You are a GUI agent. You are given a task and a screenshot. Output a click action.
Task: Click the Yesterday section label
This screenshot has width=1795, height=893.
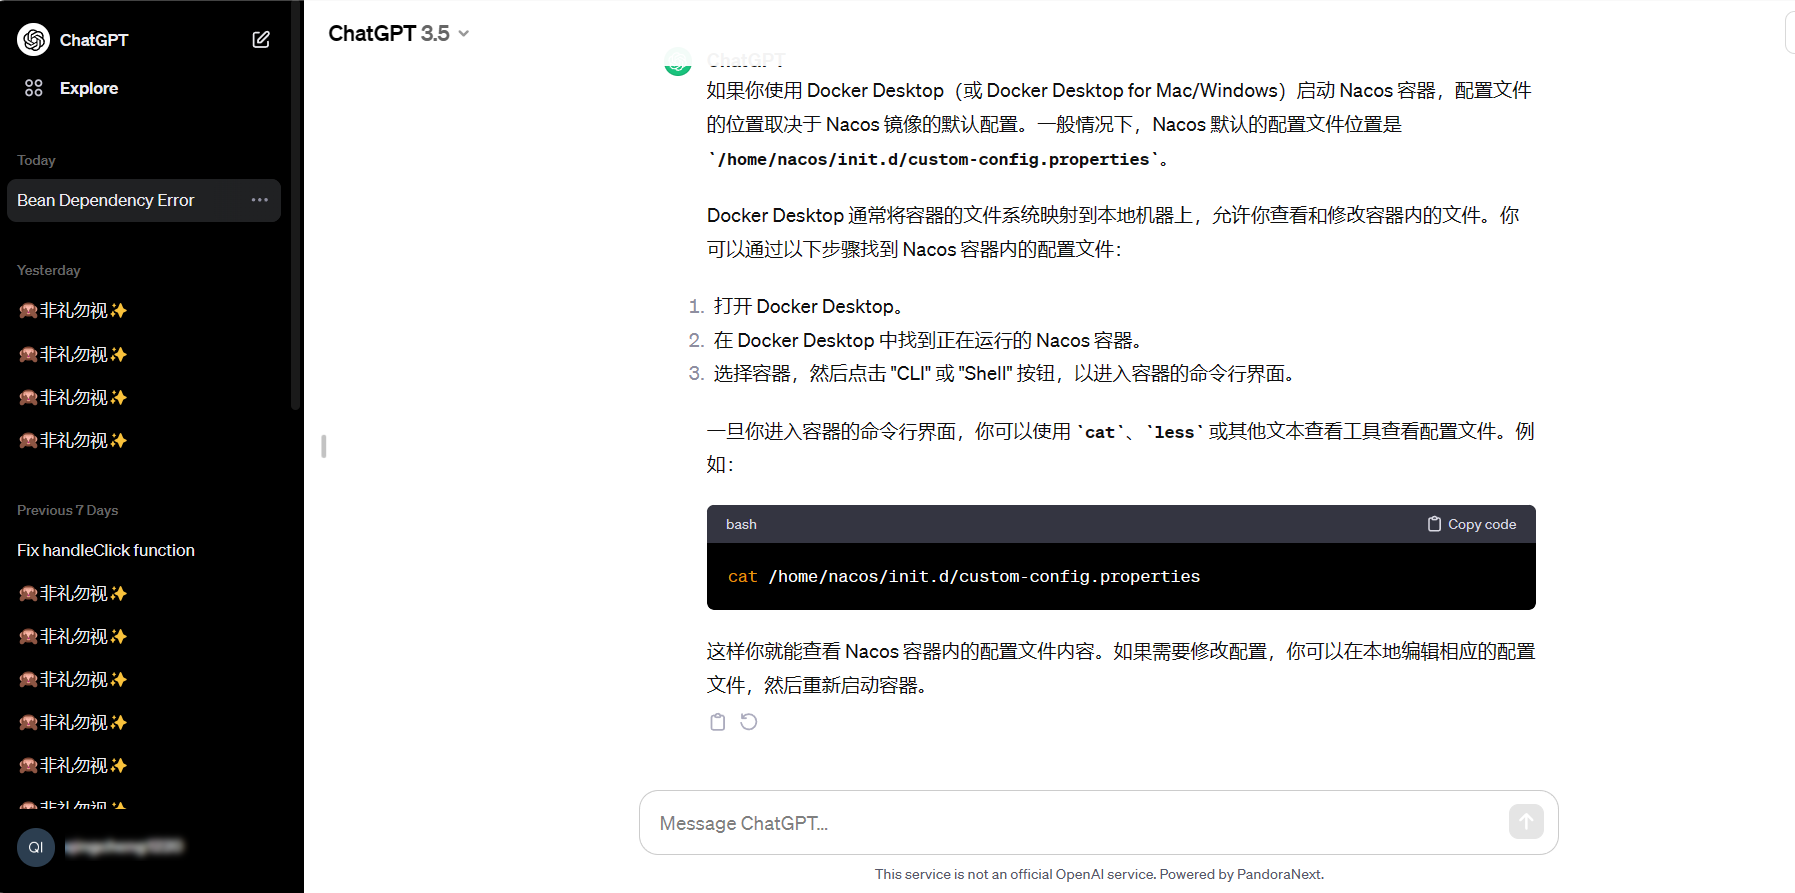[x=48, y=270]
